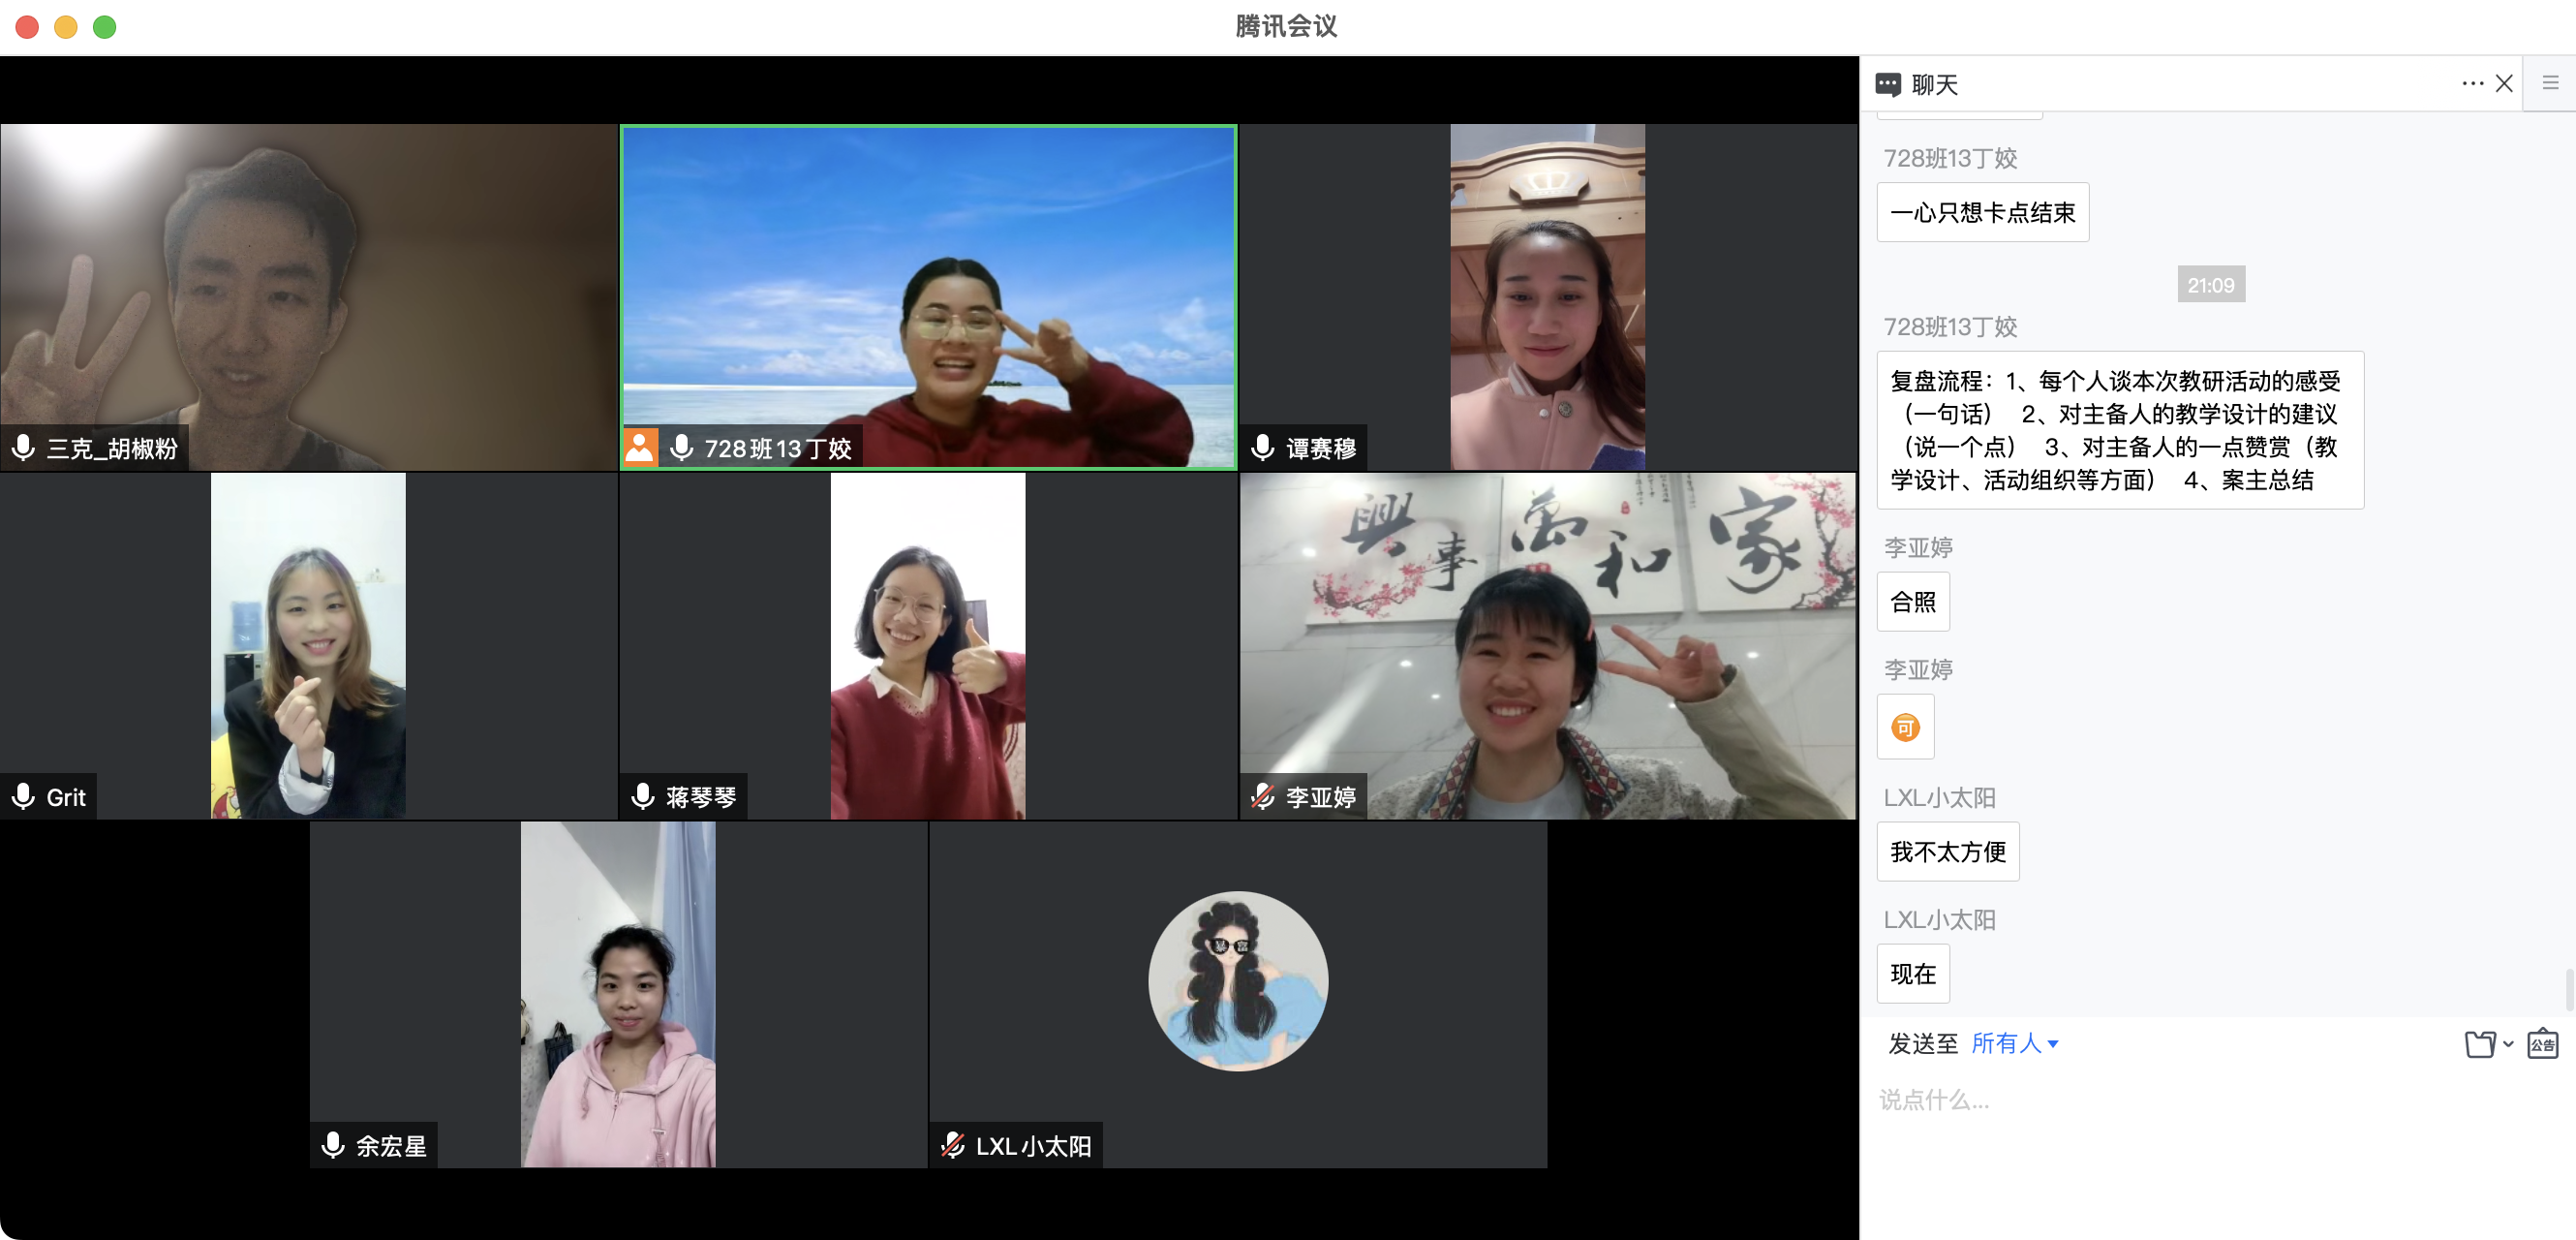Click the dropdown arrow after 所有人

pyautogui.click(x=2053, y=1044)
